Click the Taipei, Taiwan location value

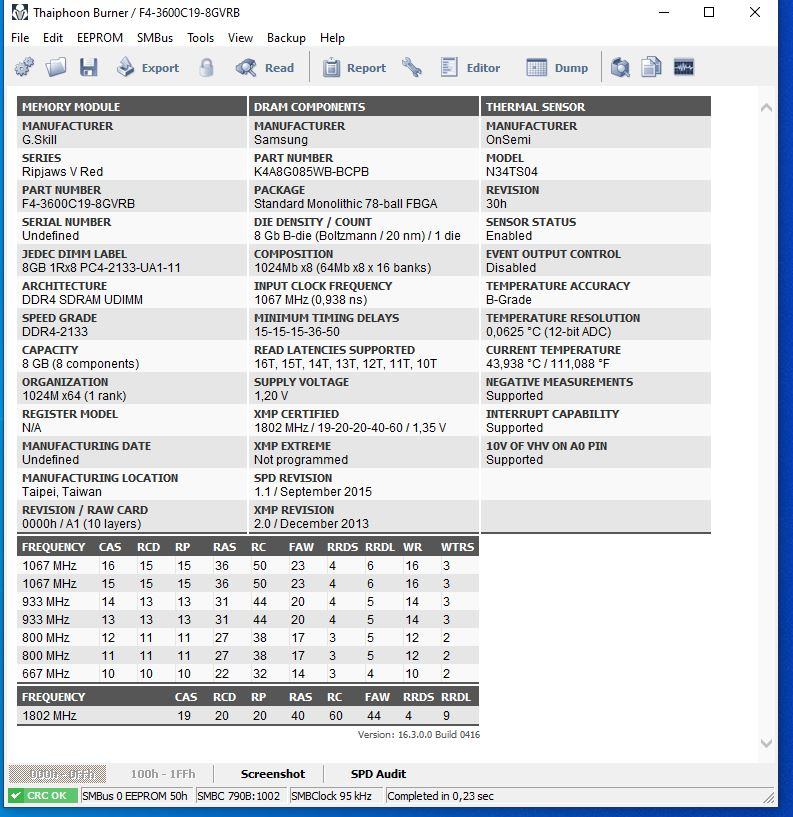tap(61, 491)
